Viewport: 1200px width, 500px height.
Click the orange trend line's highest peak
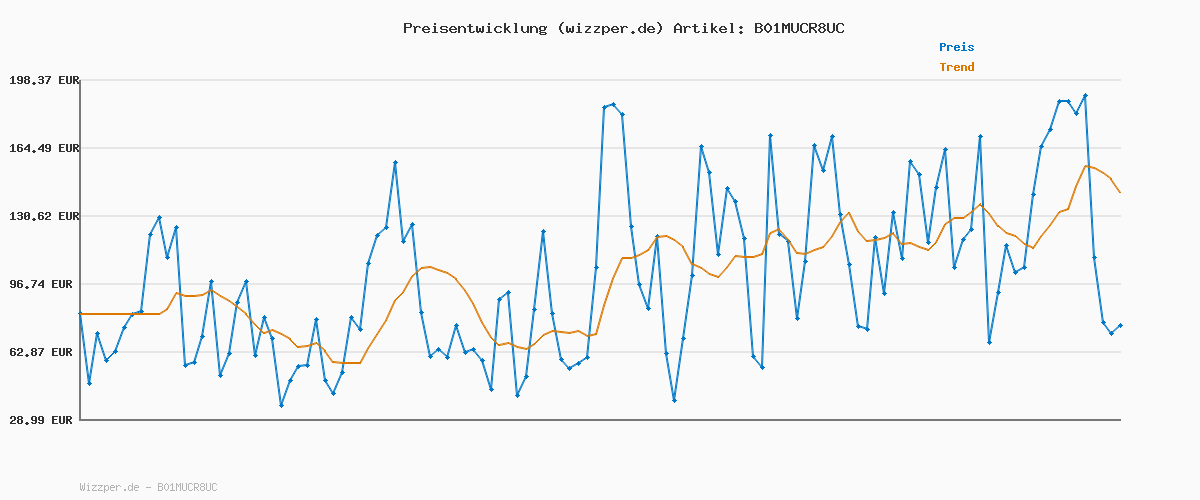pos(1087,166)
